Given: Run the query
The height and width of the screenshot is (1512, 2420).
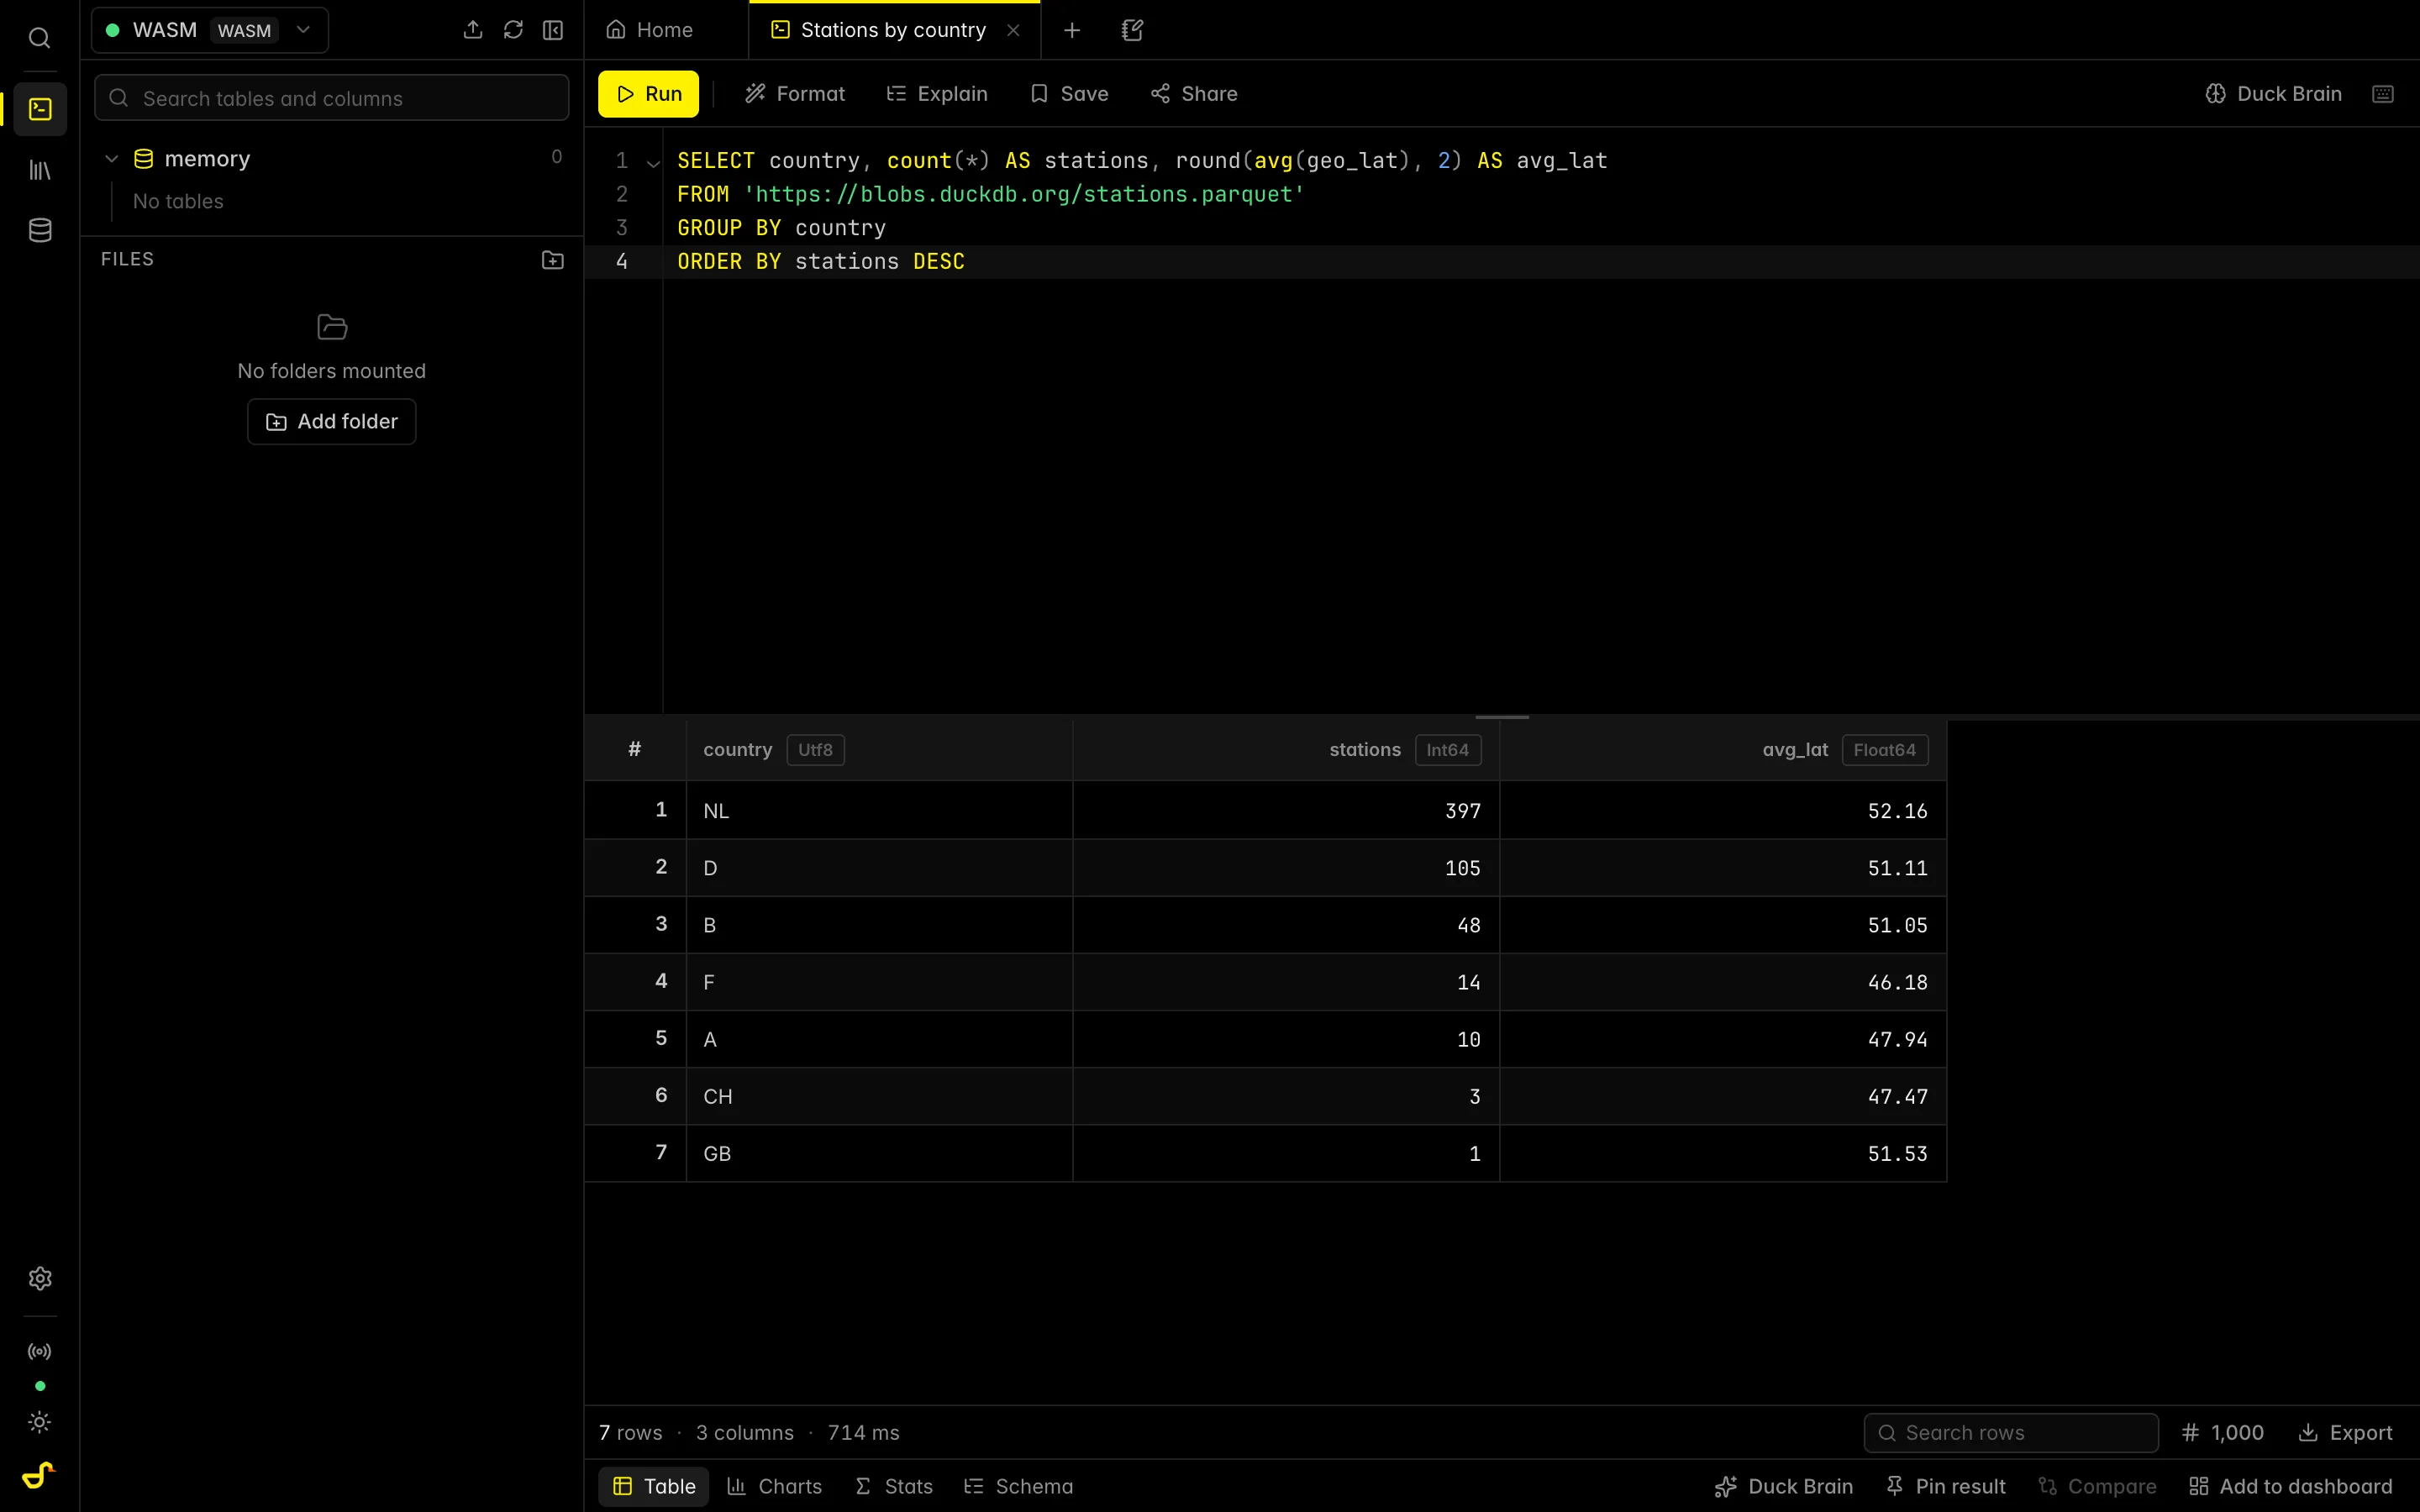Looking at the screenshot, I should coord(649,94).
